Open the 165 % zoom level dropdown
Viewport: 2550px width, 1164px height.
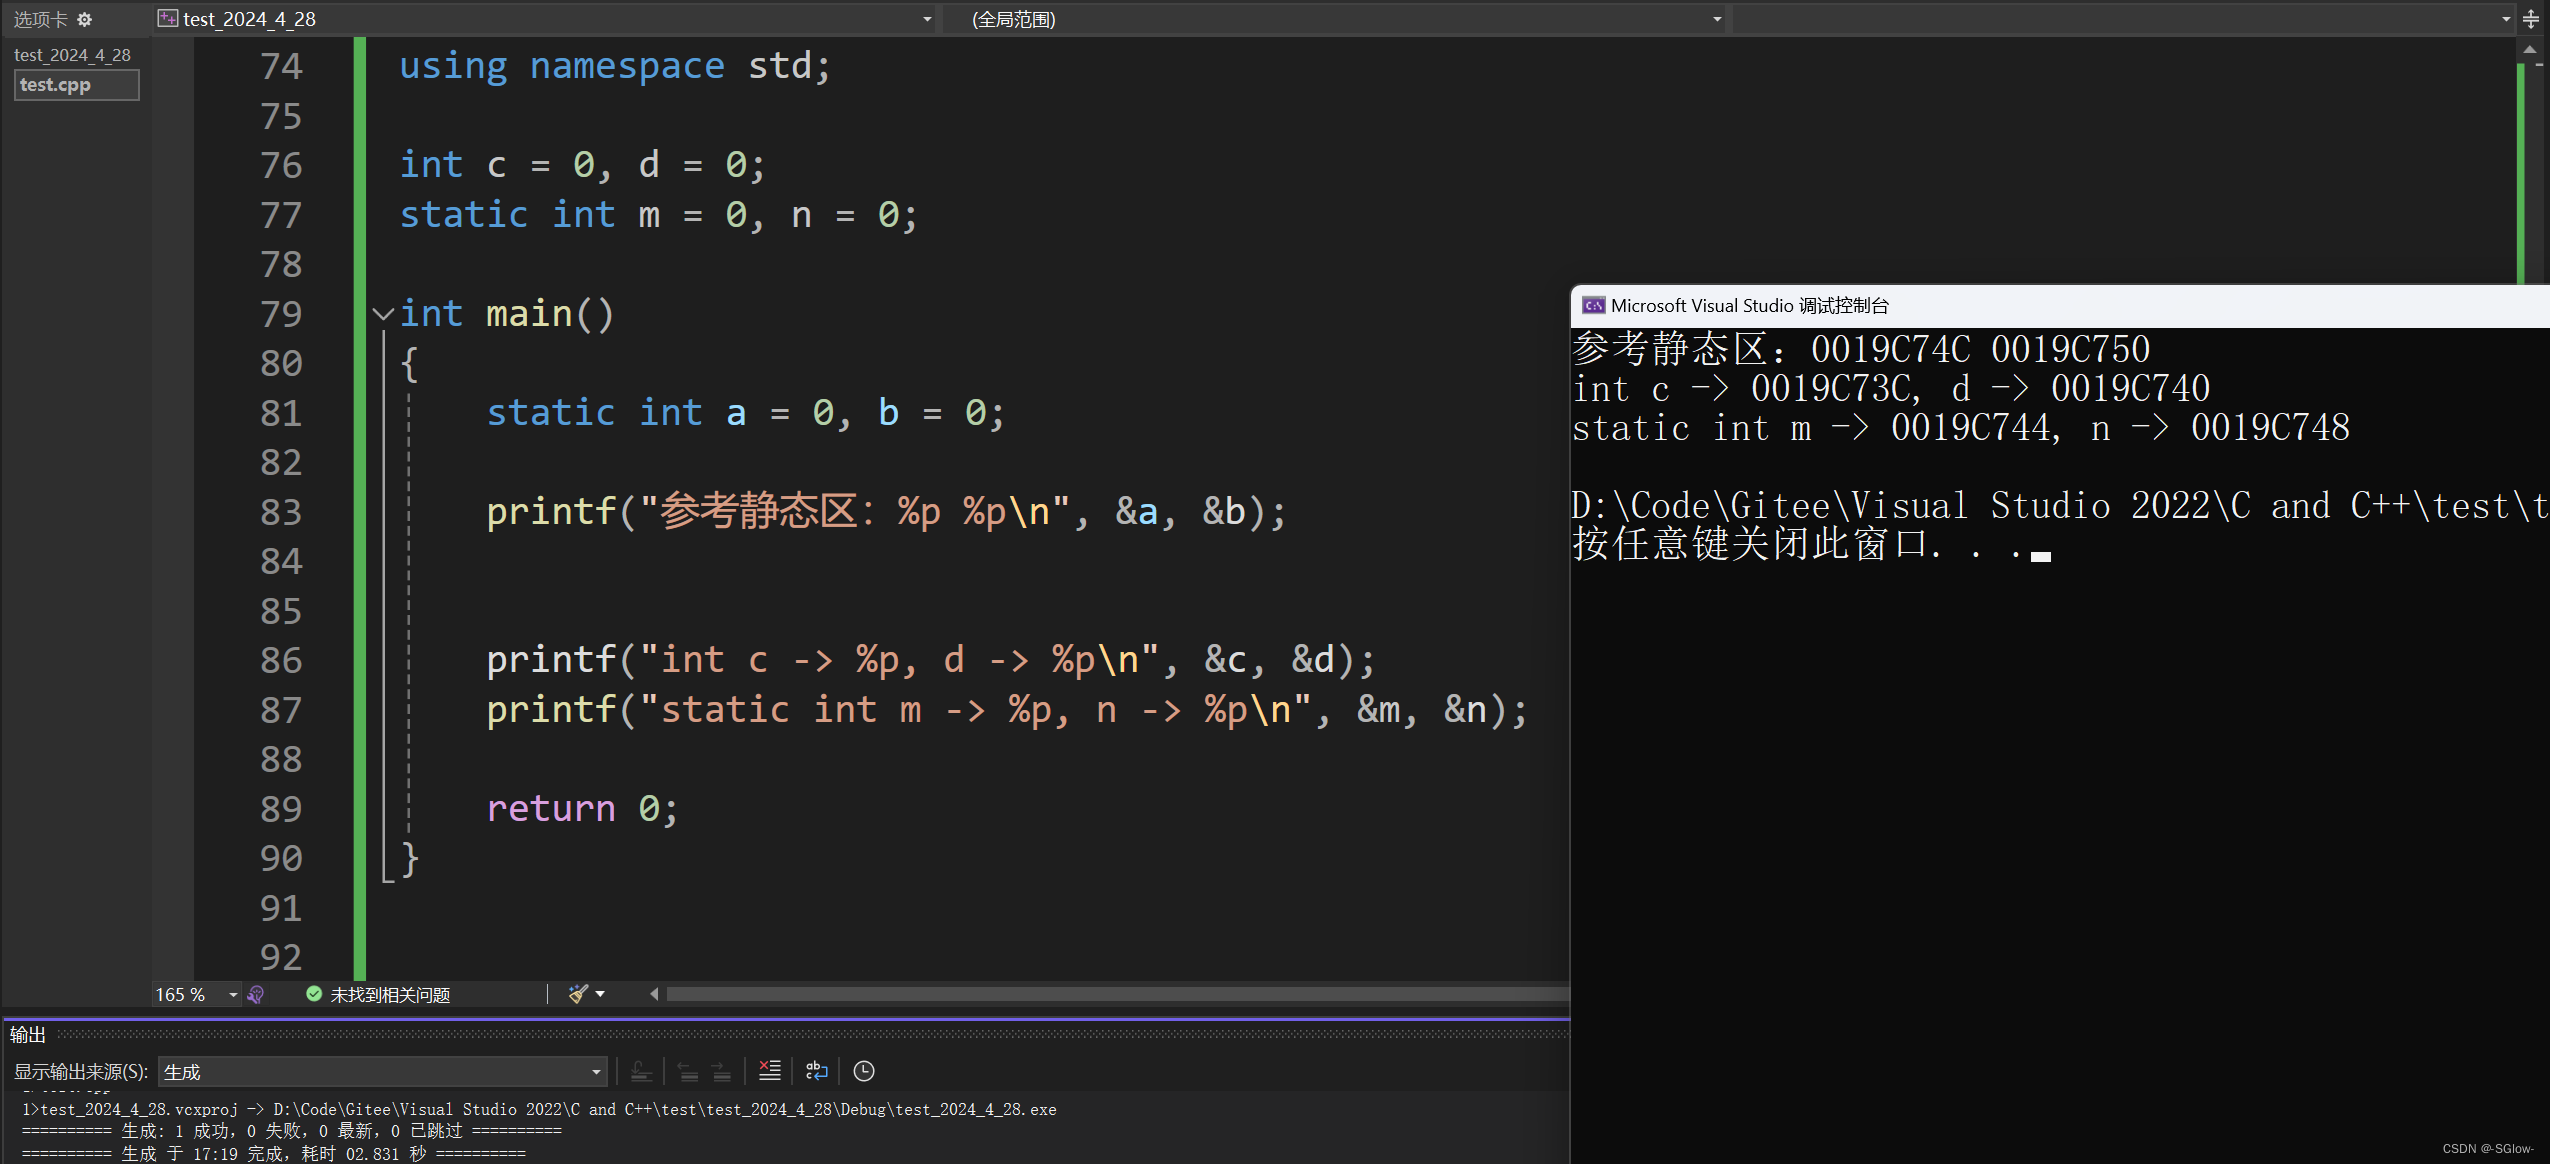pos(233,994)
